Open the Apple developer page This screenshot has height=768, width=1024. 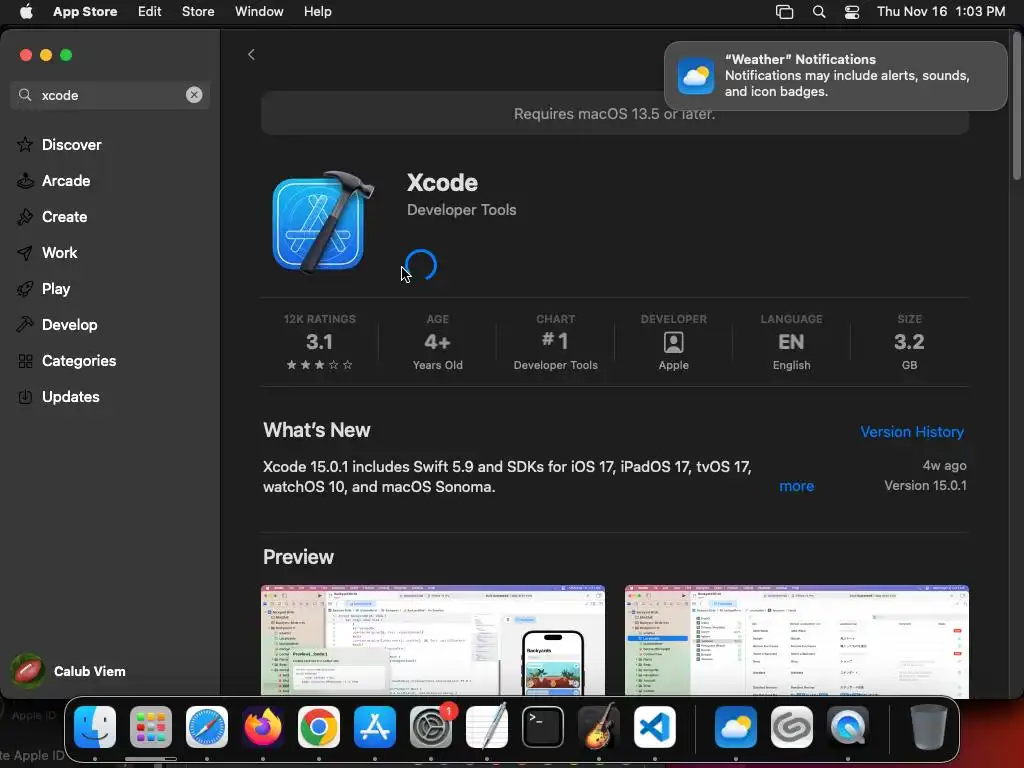click(673, 342)
